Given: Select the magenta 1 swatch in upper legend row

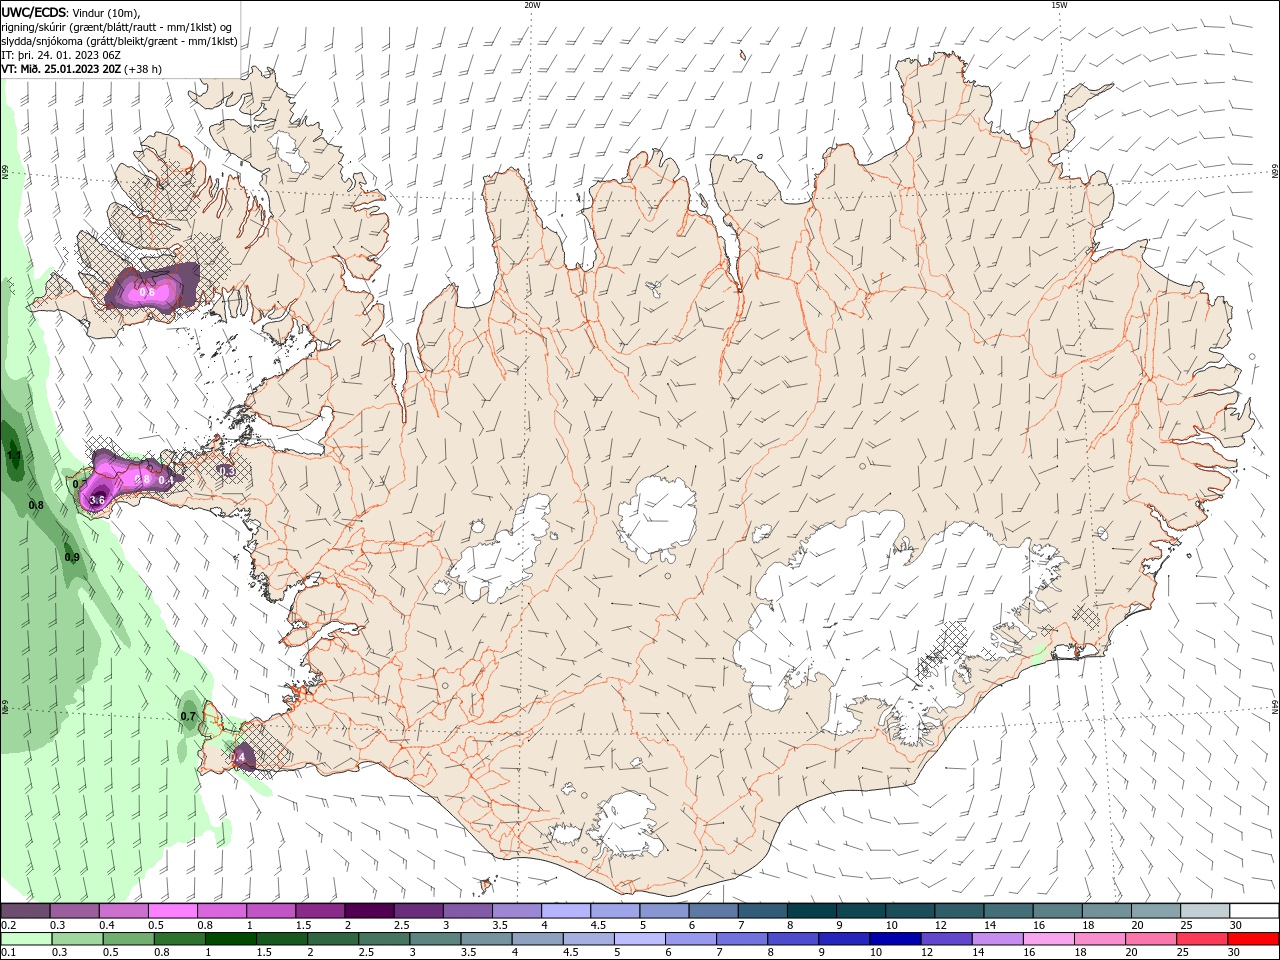Looking at the screenshot, I should (271, 911).
